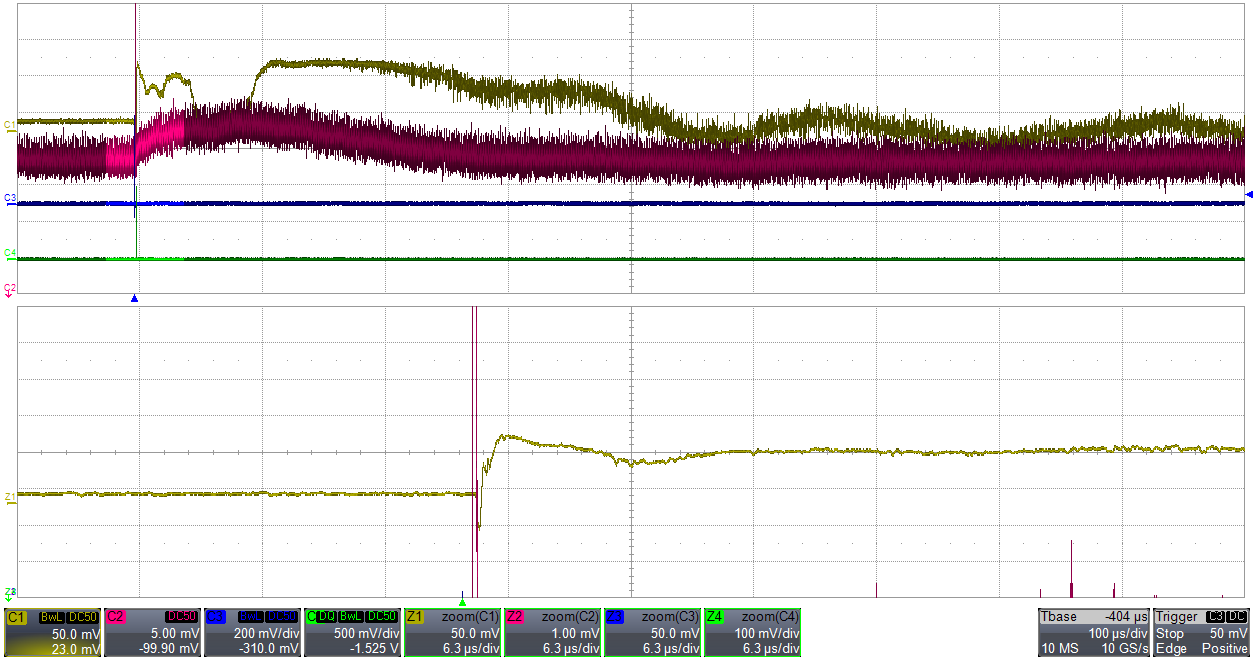The height and width of the screenshot is (658, 1255).
Task: Click the C3 source badge in the Trigger box
Action: coord(1215,617)
